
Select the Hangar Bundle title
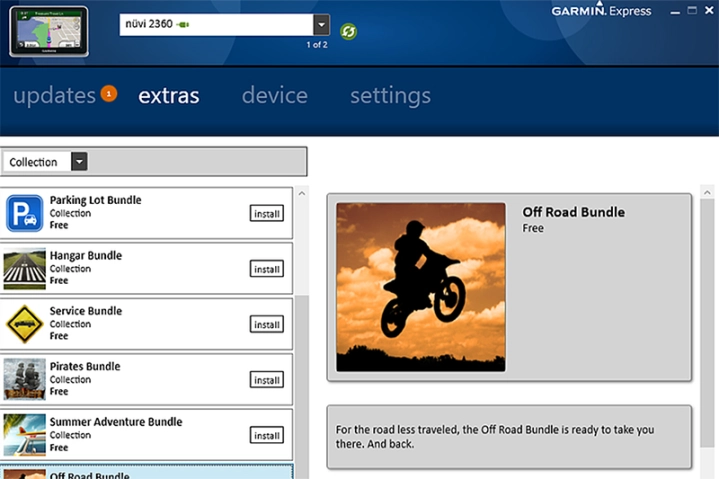[x=86, y=256]
